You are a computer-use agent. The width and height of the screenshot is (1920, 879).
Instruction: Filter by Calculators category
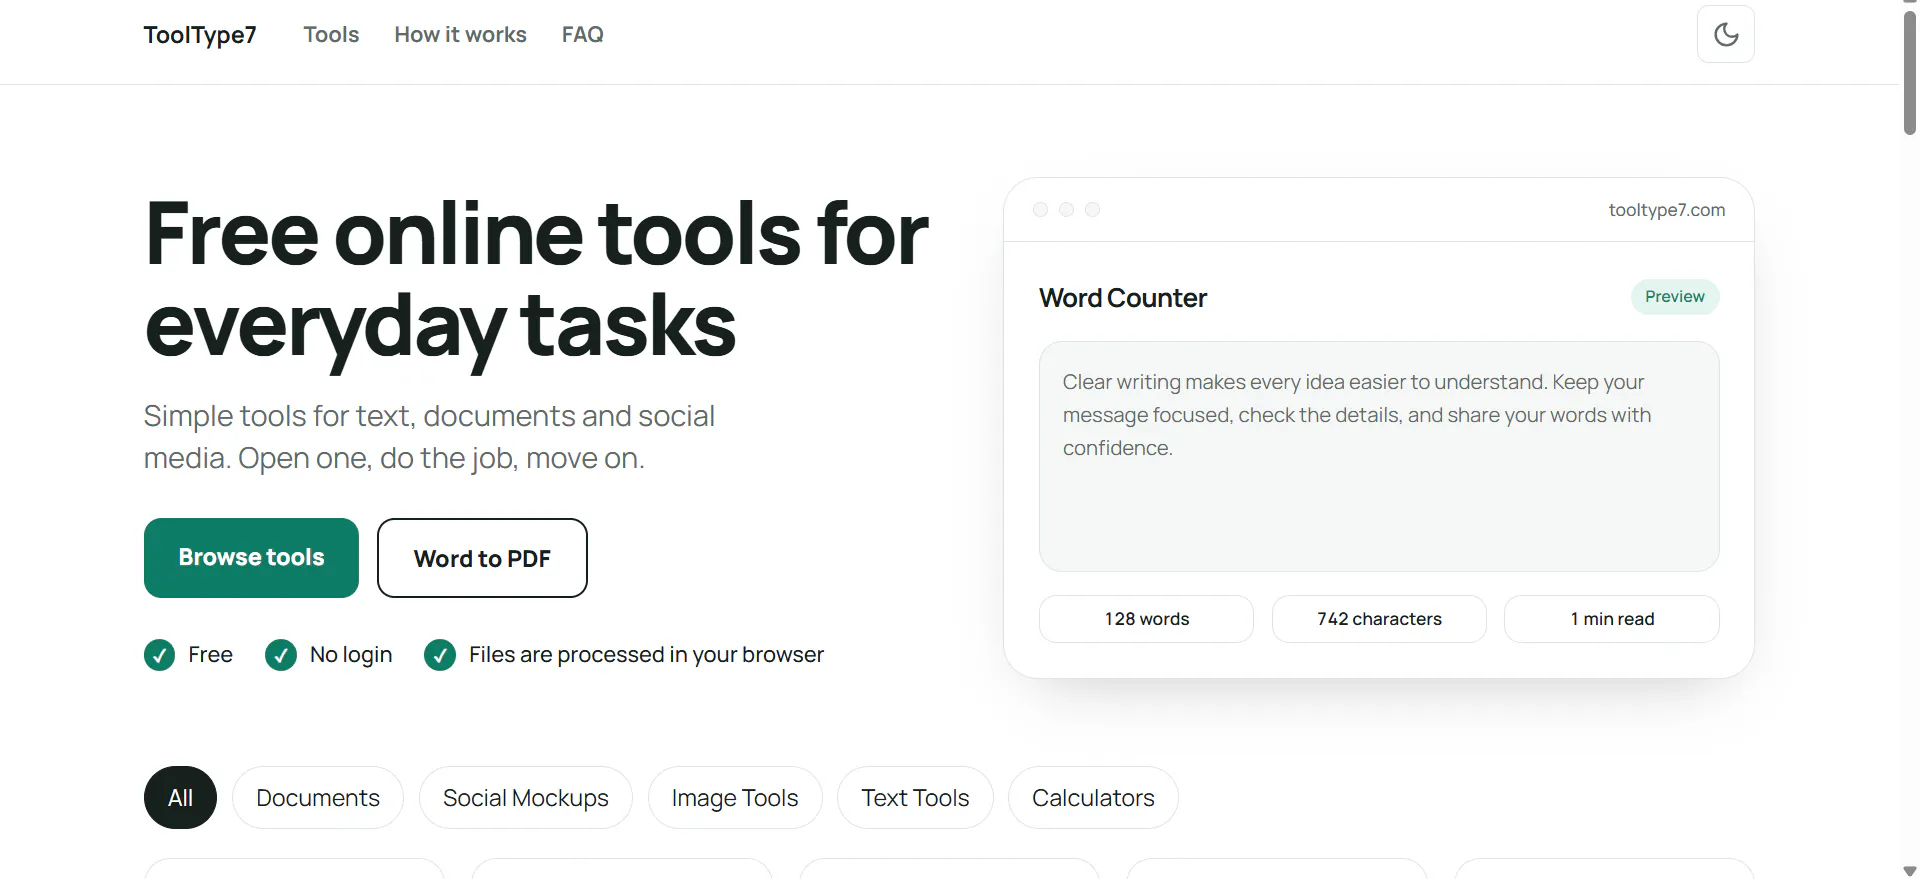(x=1093, y=798)
